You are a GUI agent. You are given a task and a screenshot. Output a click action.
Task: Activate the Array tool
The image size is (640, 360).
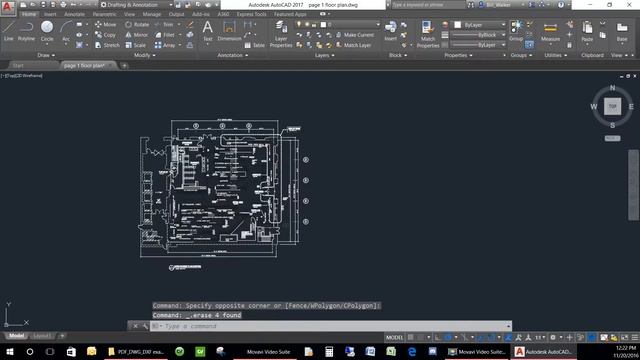(165, 45)
